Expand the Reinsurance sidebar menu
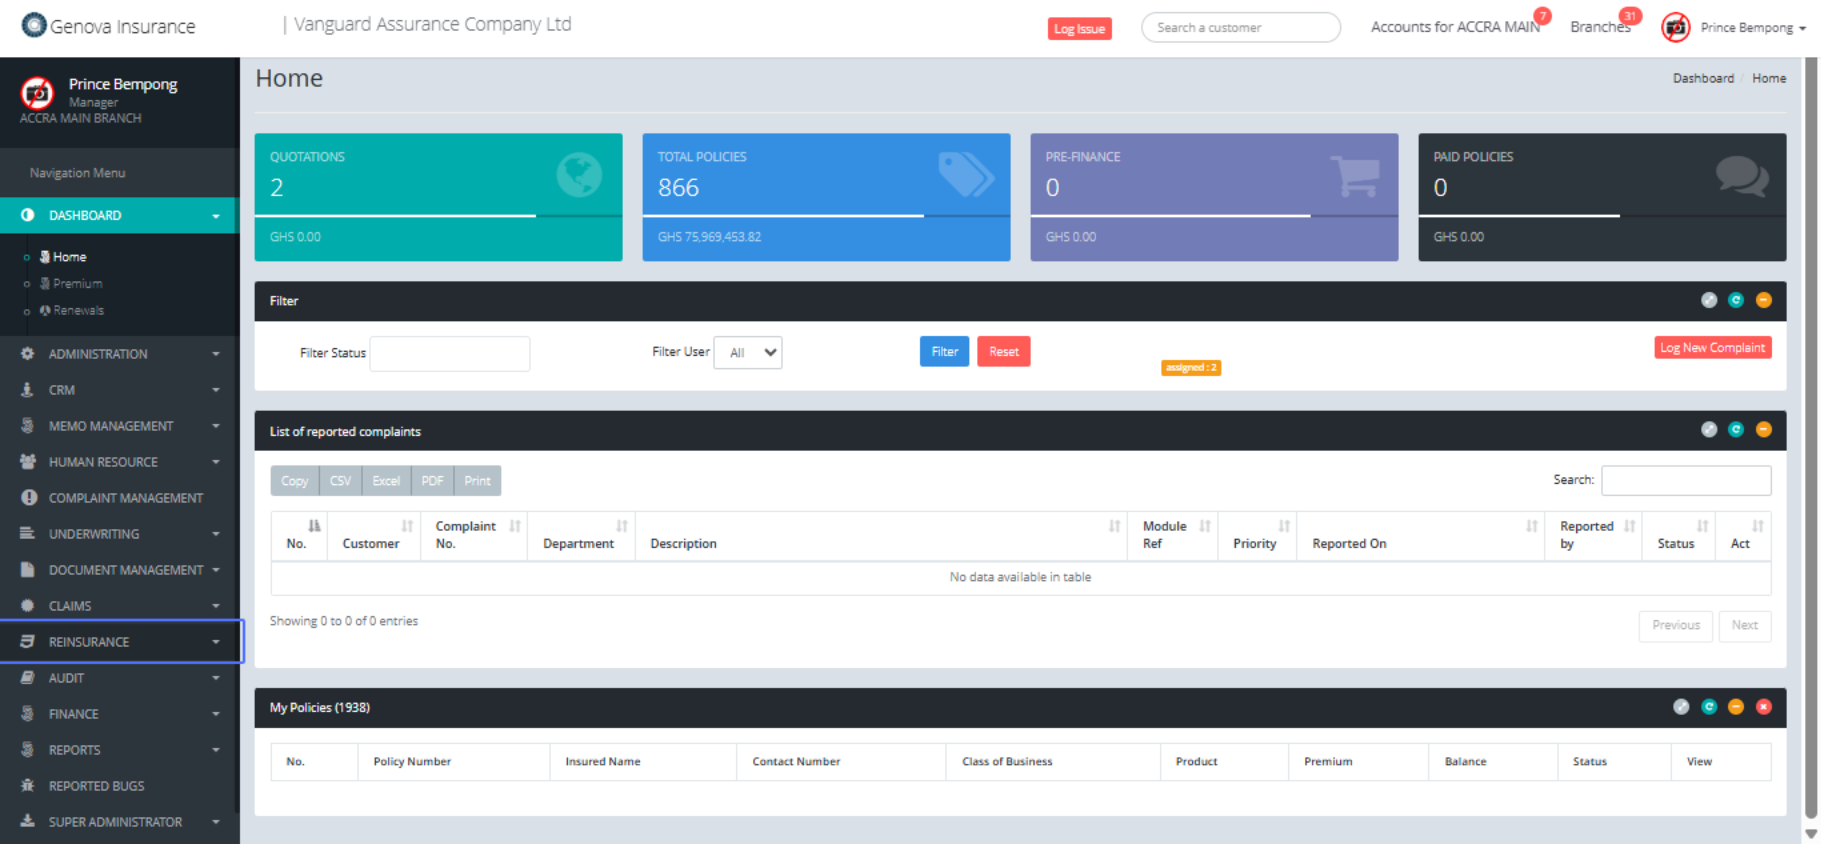The image size is (1821, 844). [120, 642]
